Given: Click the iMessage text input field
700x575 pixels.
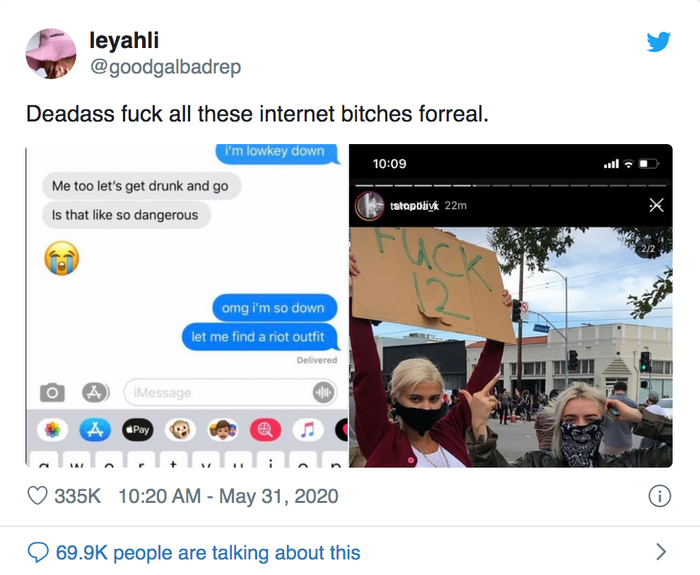Looking at the screenshot, I should coord(230,392).
